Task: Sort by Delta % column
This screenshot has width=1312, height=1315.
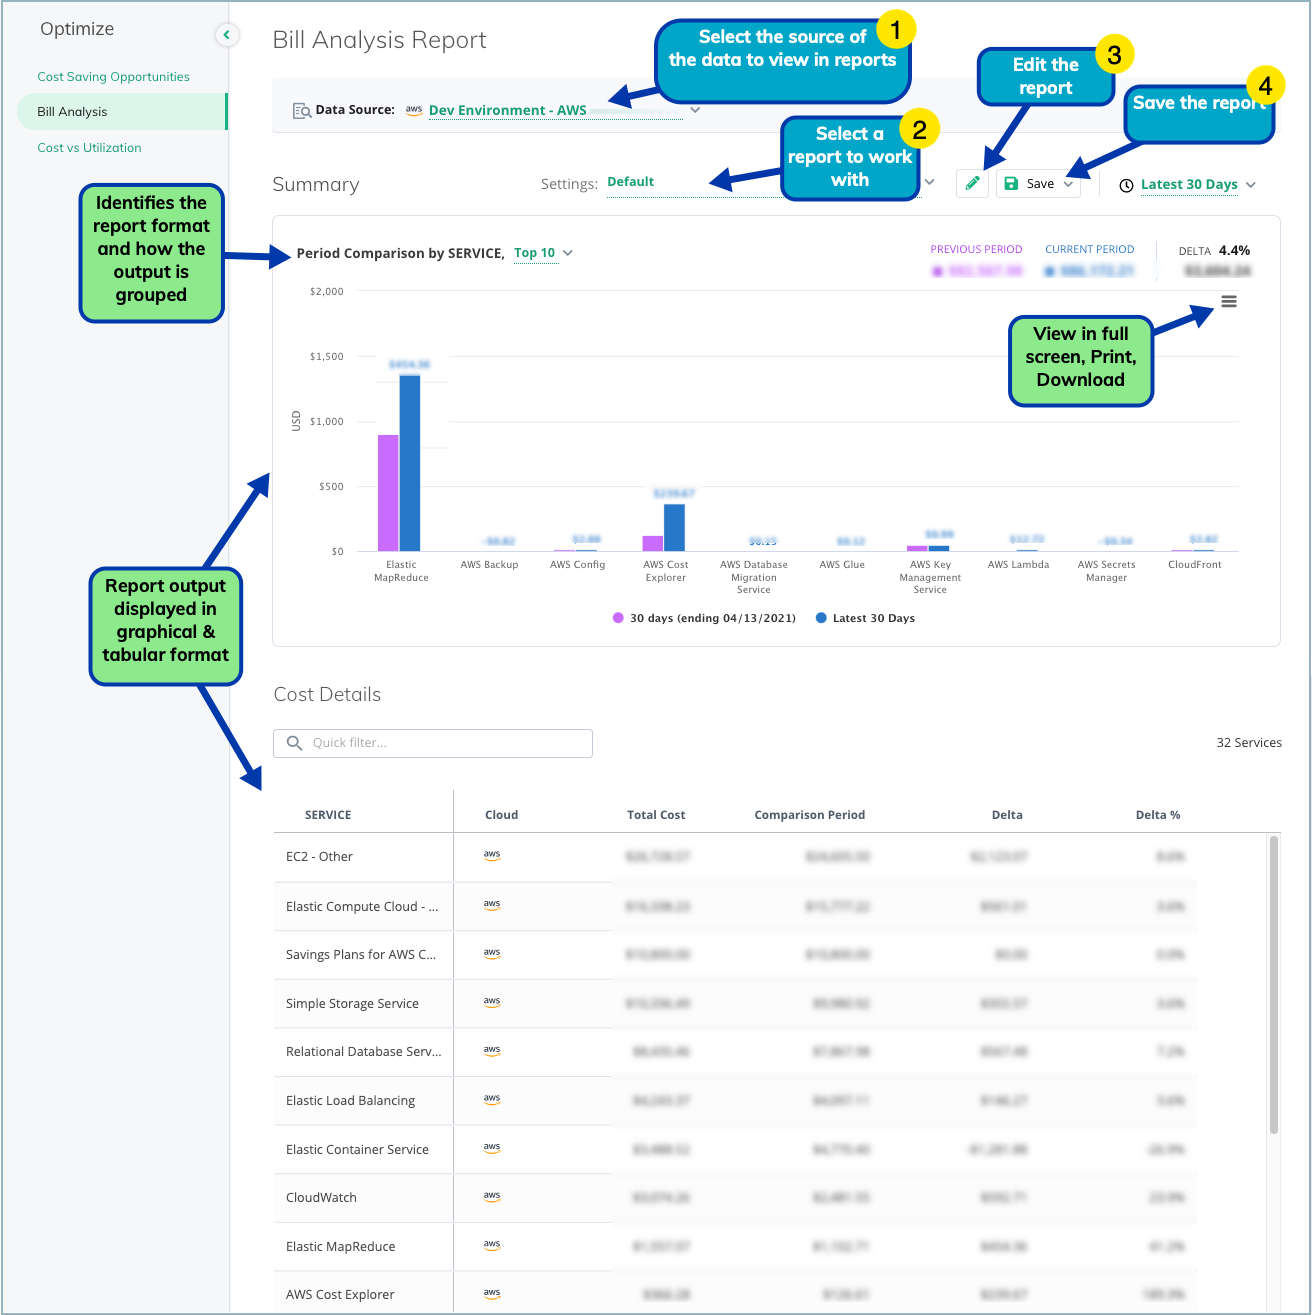Action: coord(1158,815)
